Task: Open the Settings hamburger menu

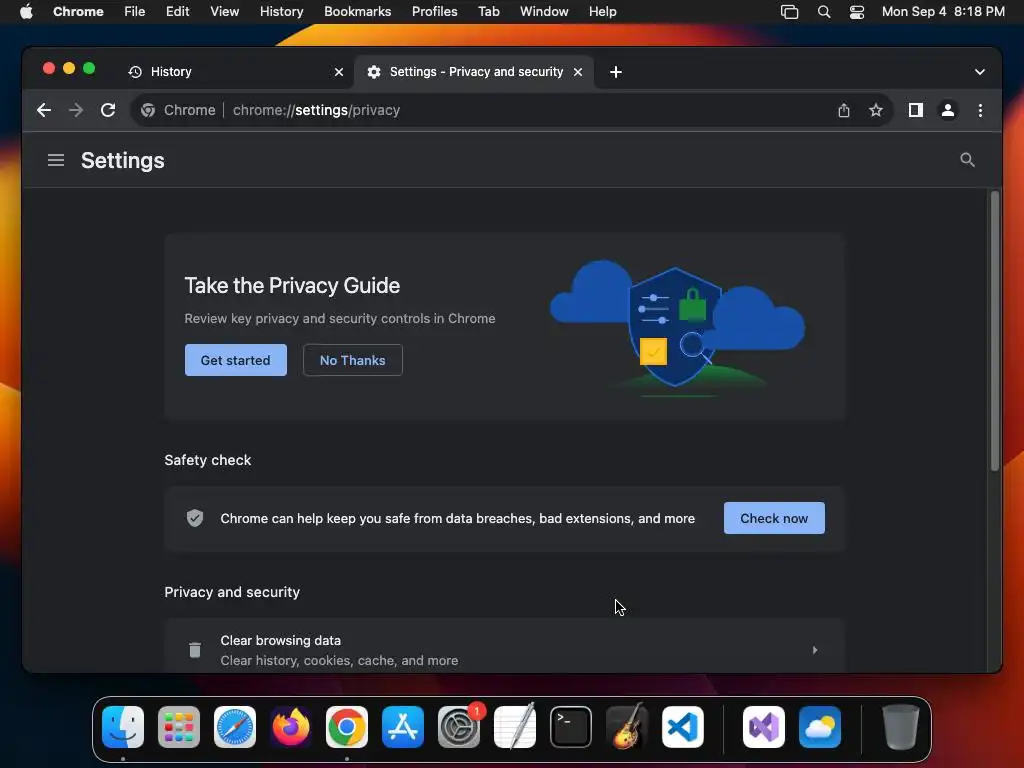Action: 56,160
